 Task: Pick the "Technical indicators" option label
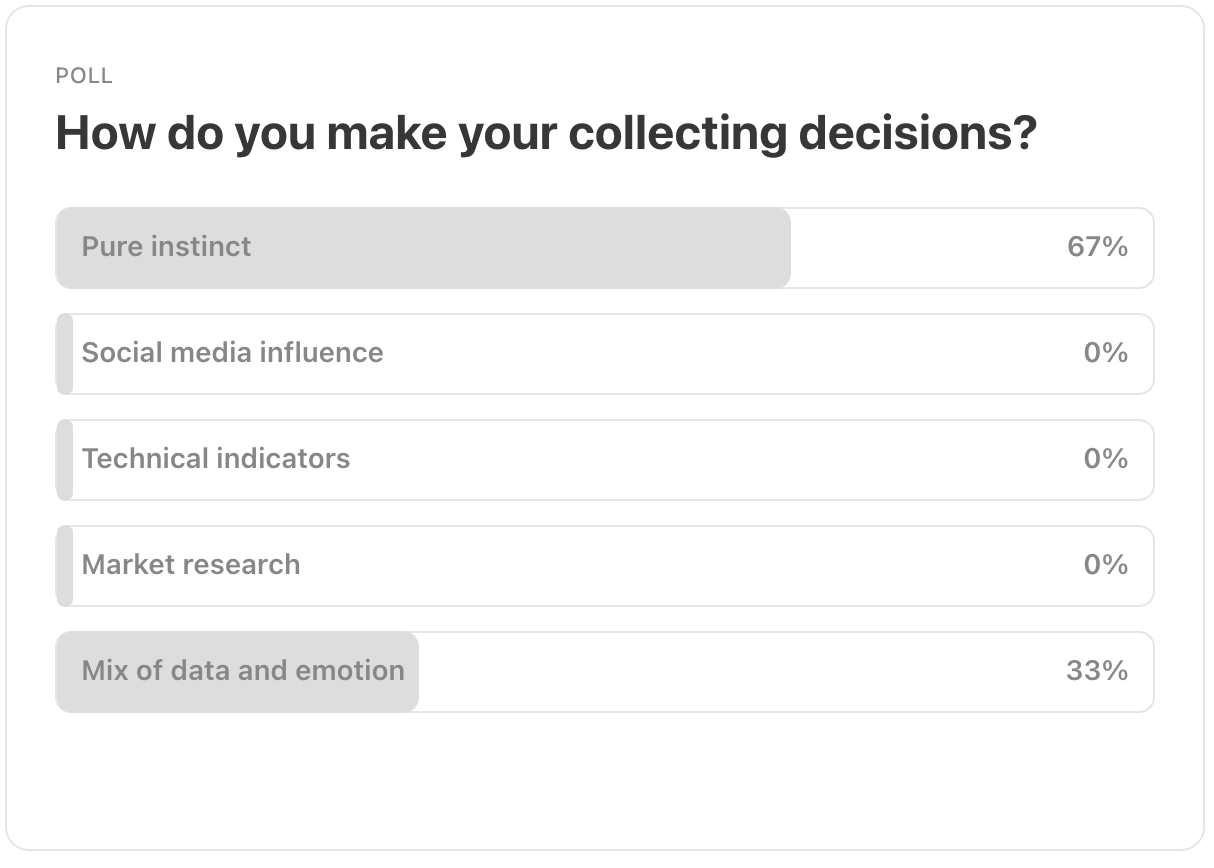[x=216, y=459]
